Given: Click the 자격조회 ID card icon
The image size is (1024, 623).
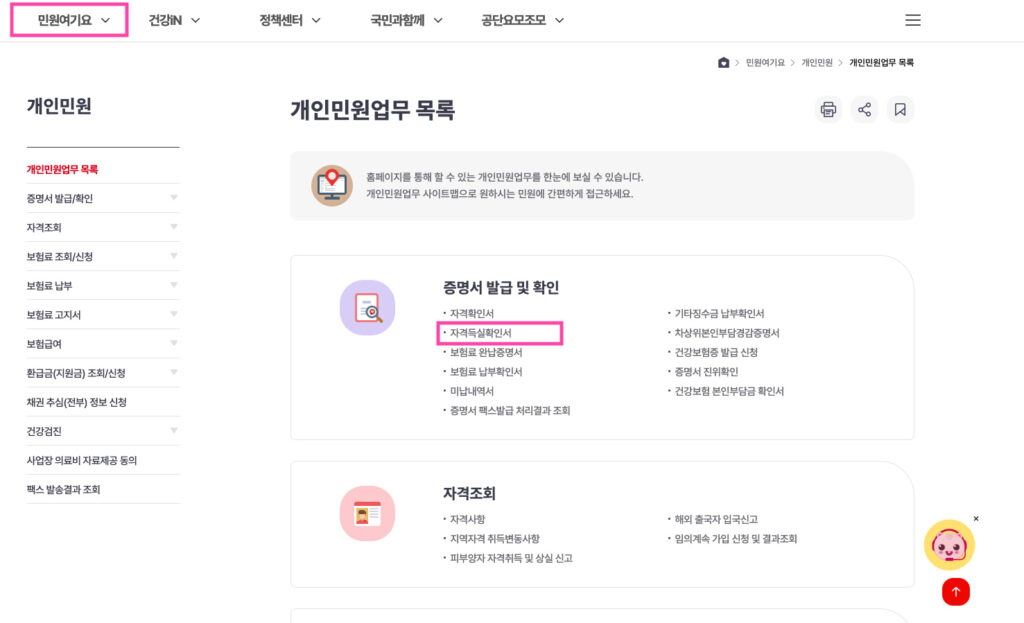Looking at the screenshot, I should (x=367, y=513).
